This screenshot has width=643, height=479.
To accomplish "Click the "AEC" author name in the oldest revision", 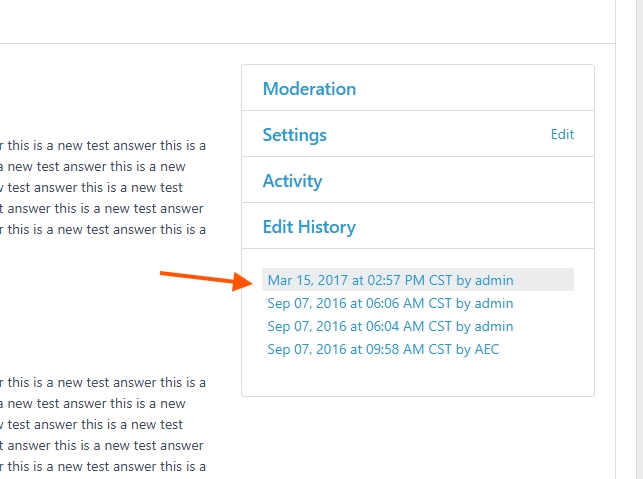I will click(487, 349).
